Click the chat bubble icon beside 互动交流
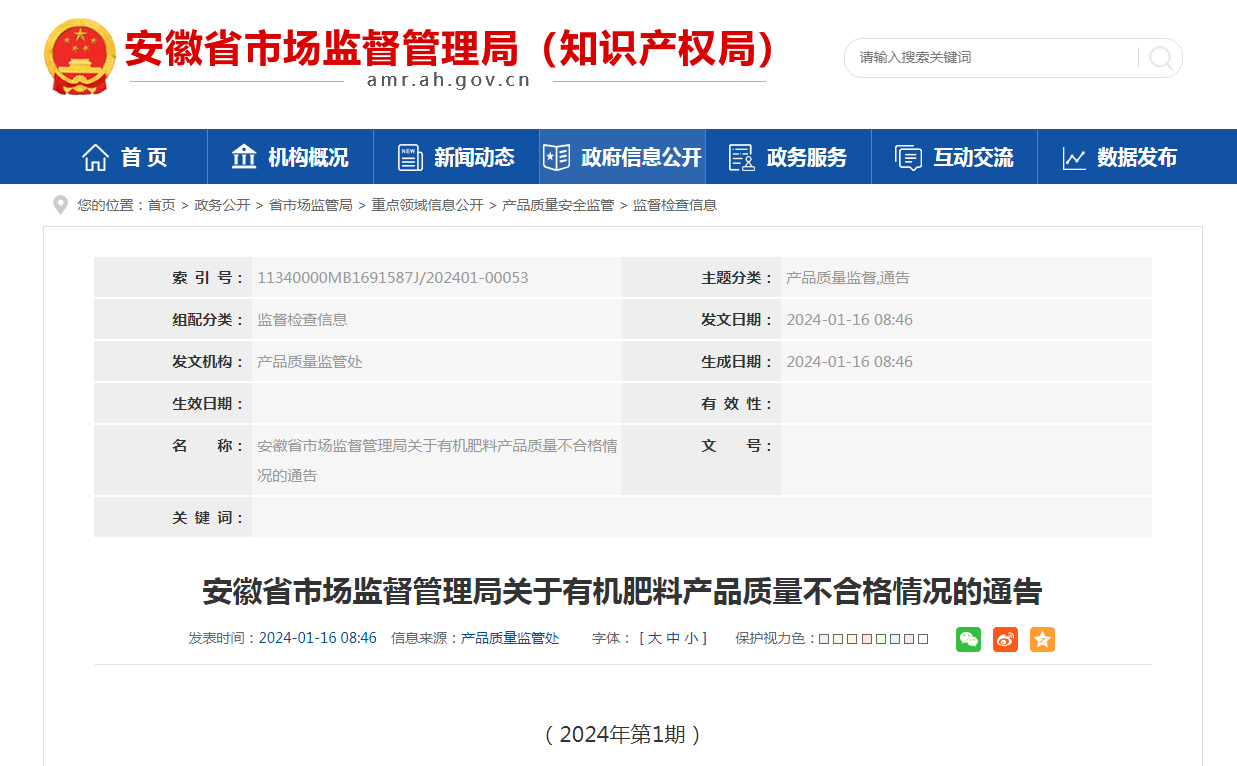 pyautogui.click(x=908, y=157)
